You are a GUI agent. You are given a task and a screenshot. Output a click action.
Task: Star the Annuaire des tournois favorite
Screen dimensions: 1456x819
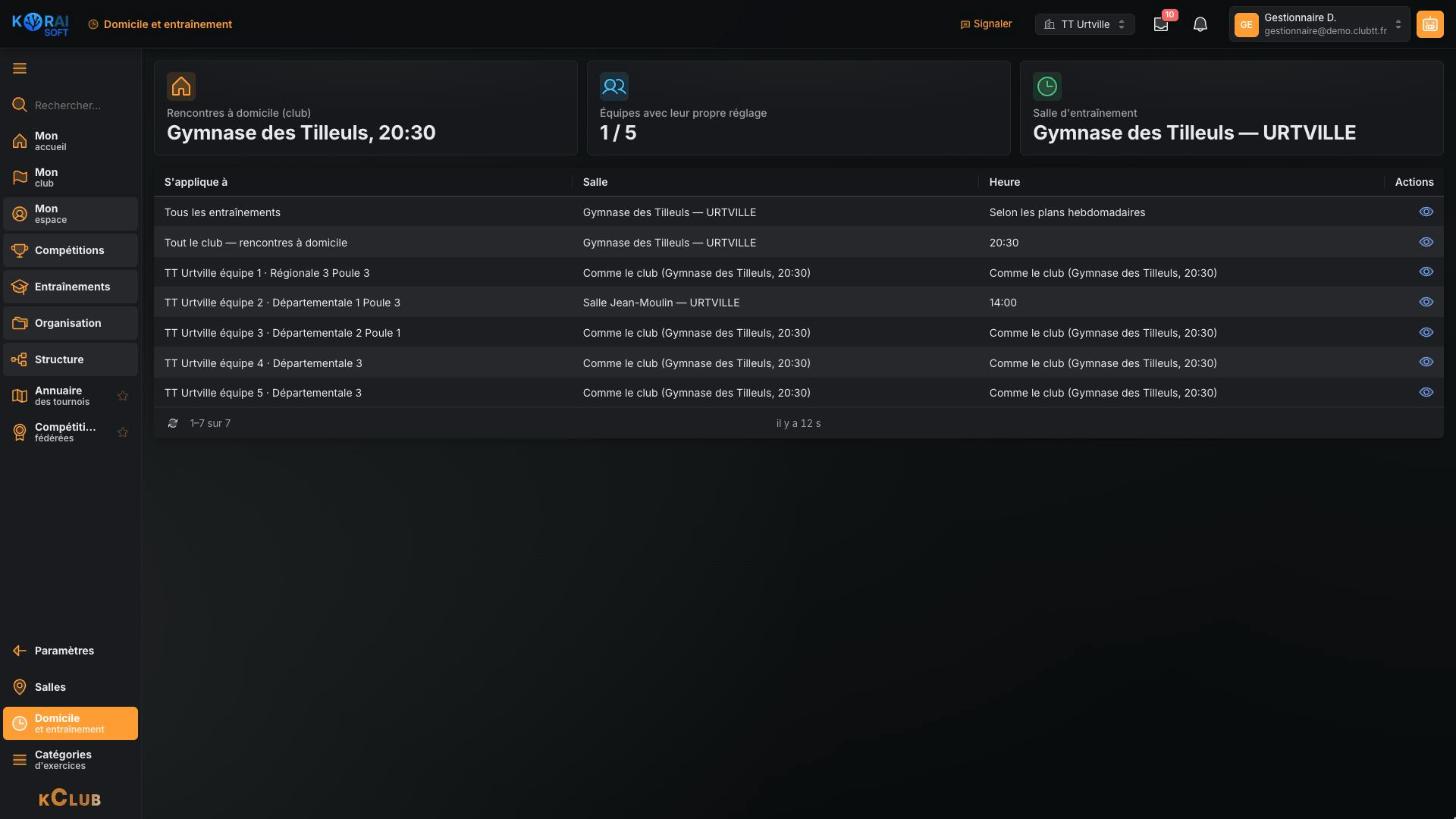(123, 396)
